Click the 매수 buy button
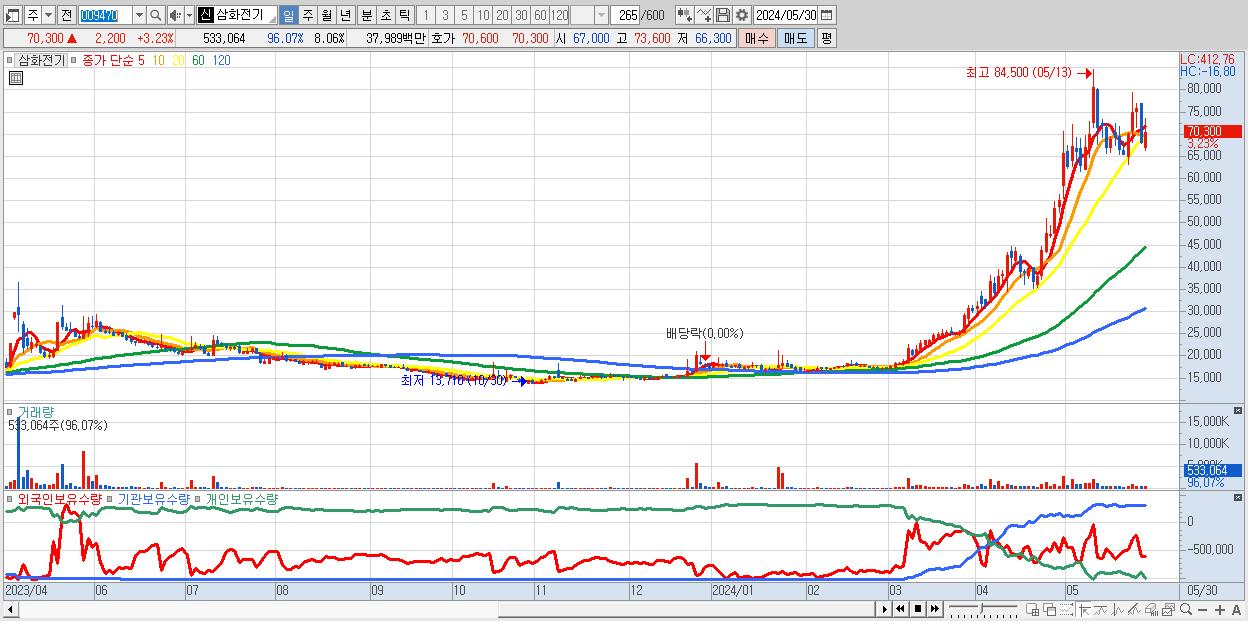The height and width of the screenshot is (621, 1248). [757, 38]
